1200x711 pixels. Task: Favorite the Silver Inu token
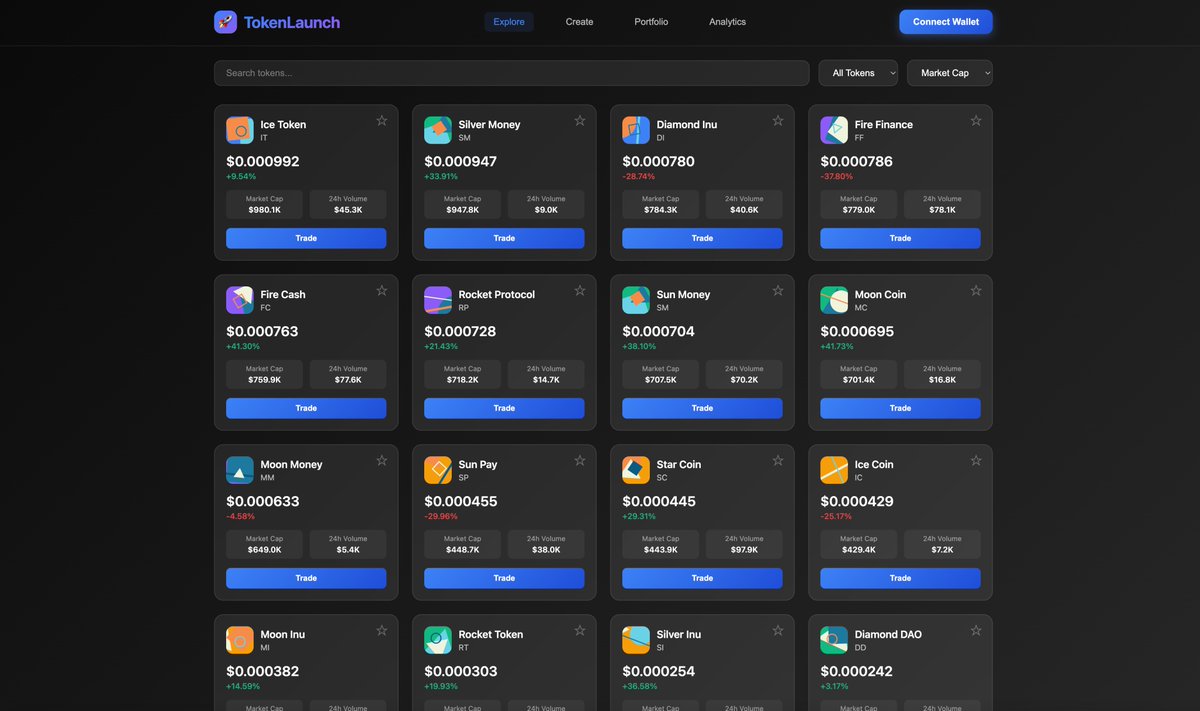[x=778, y=631]
